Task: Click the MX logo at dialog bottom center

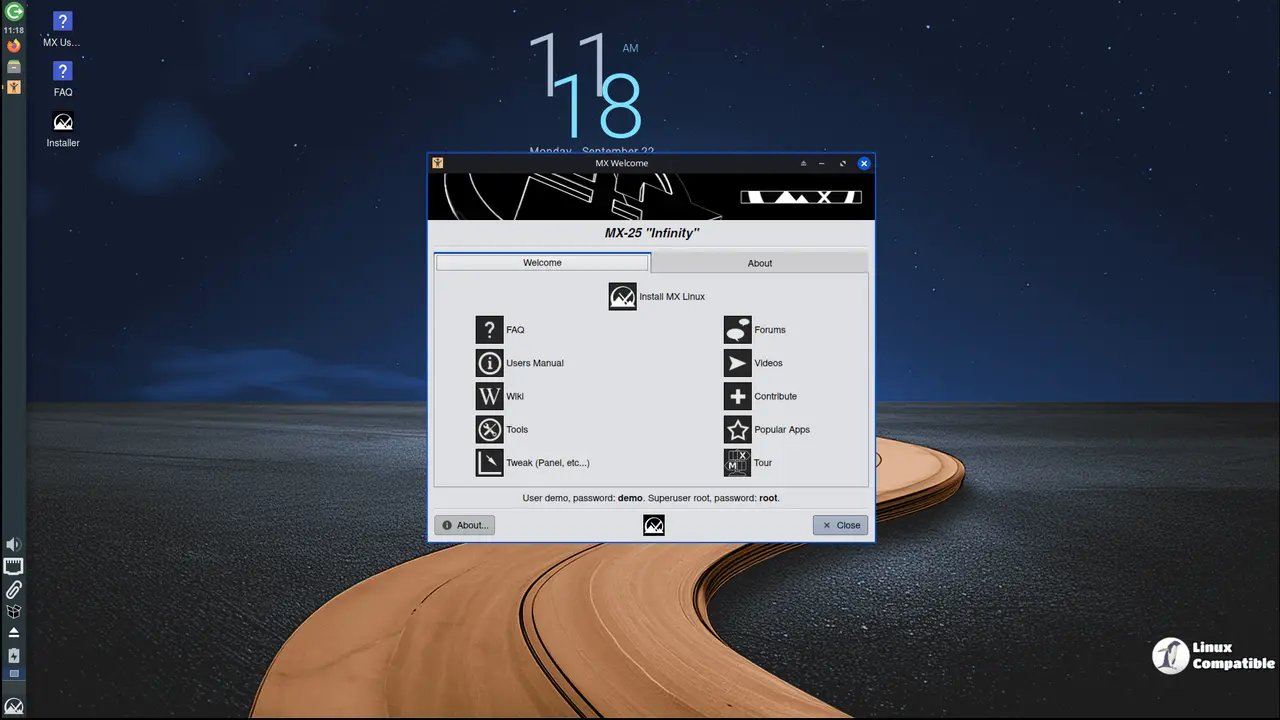Action: pyautogui.click(x=653, y=525)
